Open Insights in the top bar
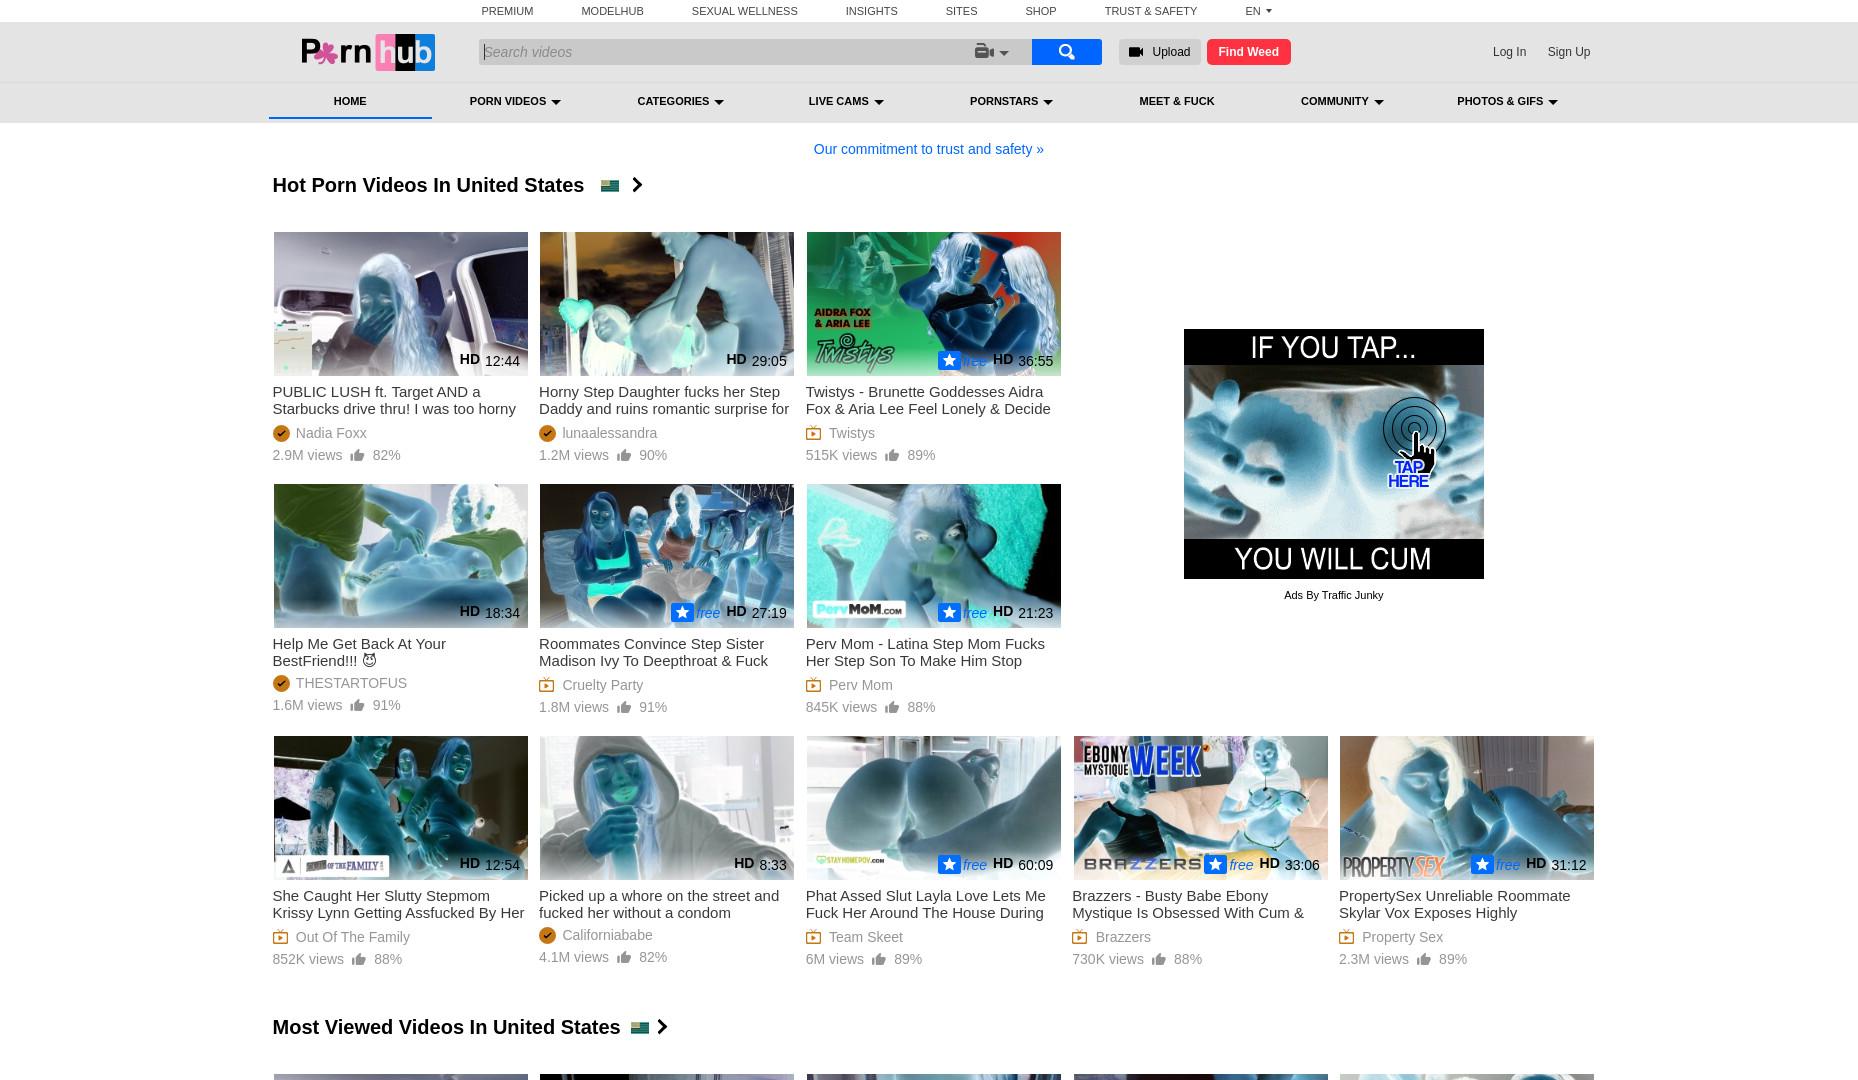 [x=871, y=11]
